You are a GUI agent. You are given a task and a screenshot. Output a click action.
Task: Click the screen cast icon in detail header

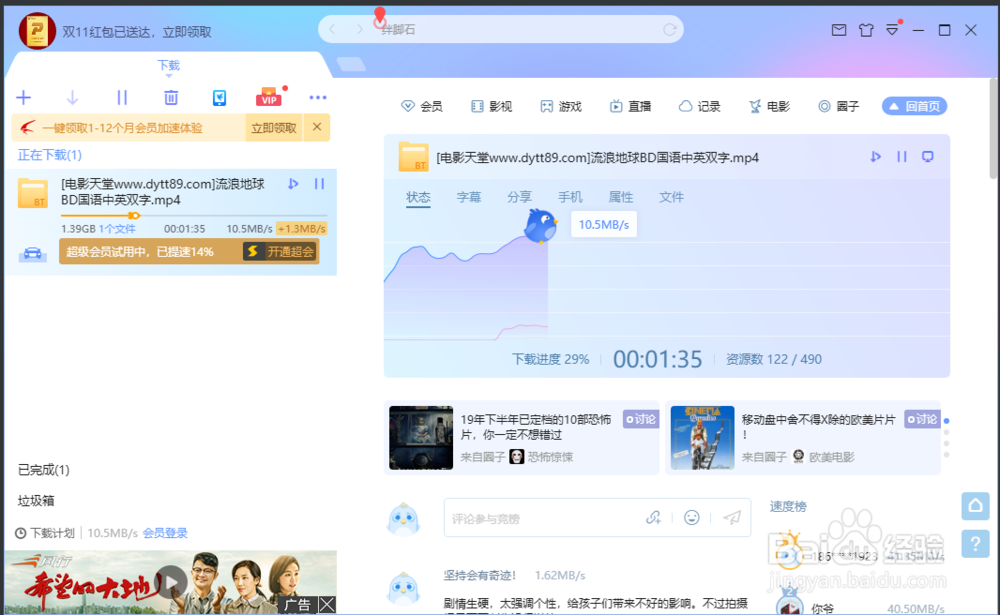point(928,156)
